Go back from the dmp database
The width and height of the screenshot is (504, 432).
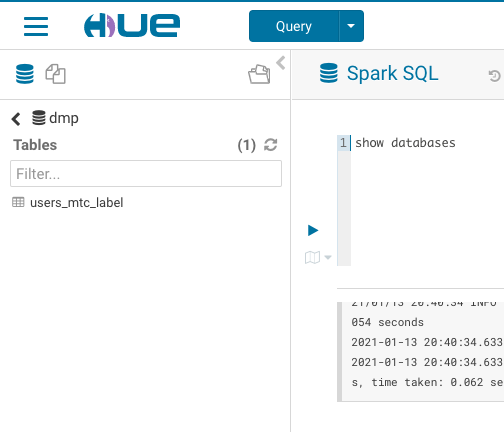coord(16,119)
